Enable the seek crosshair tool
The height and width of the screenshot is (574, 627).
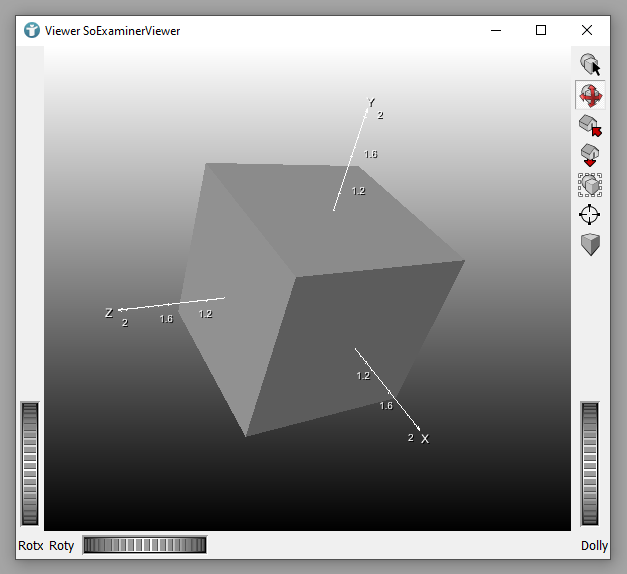pyautogui.click(x=590, y=214)
